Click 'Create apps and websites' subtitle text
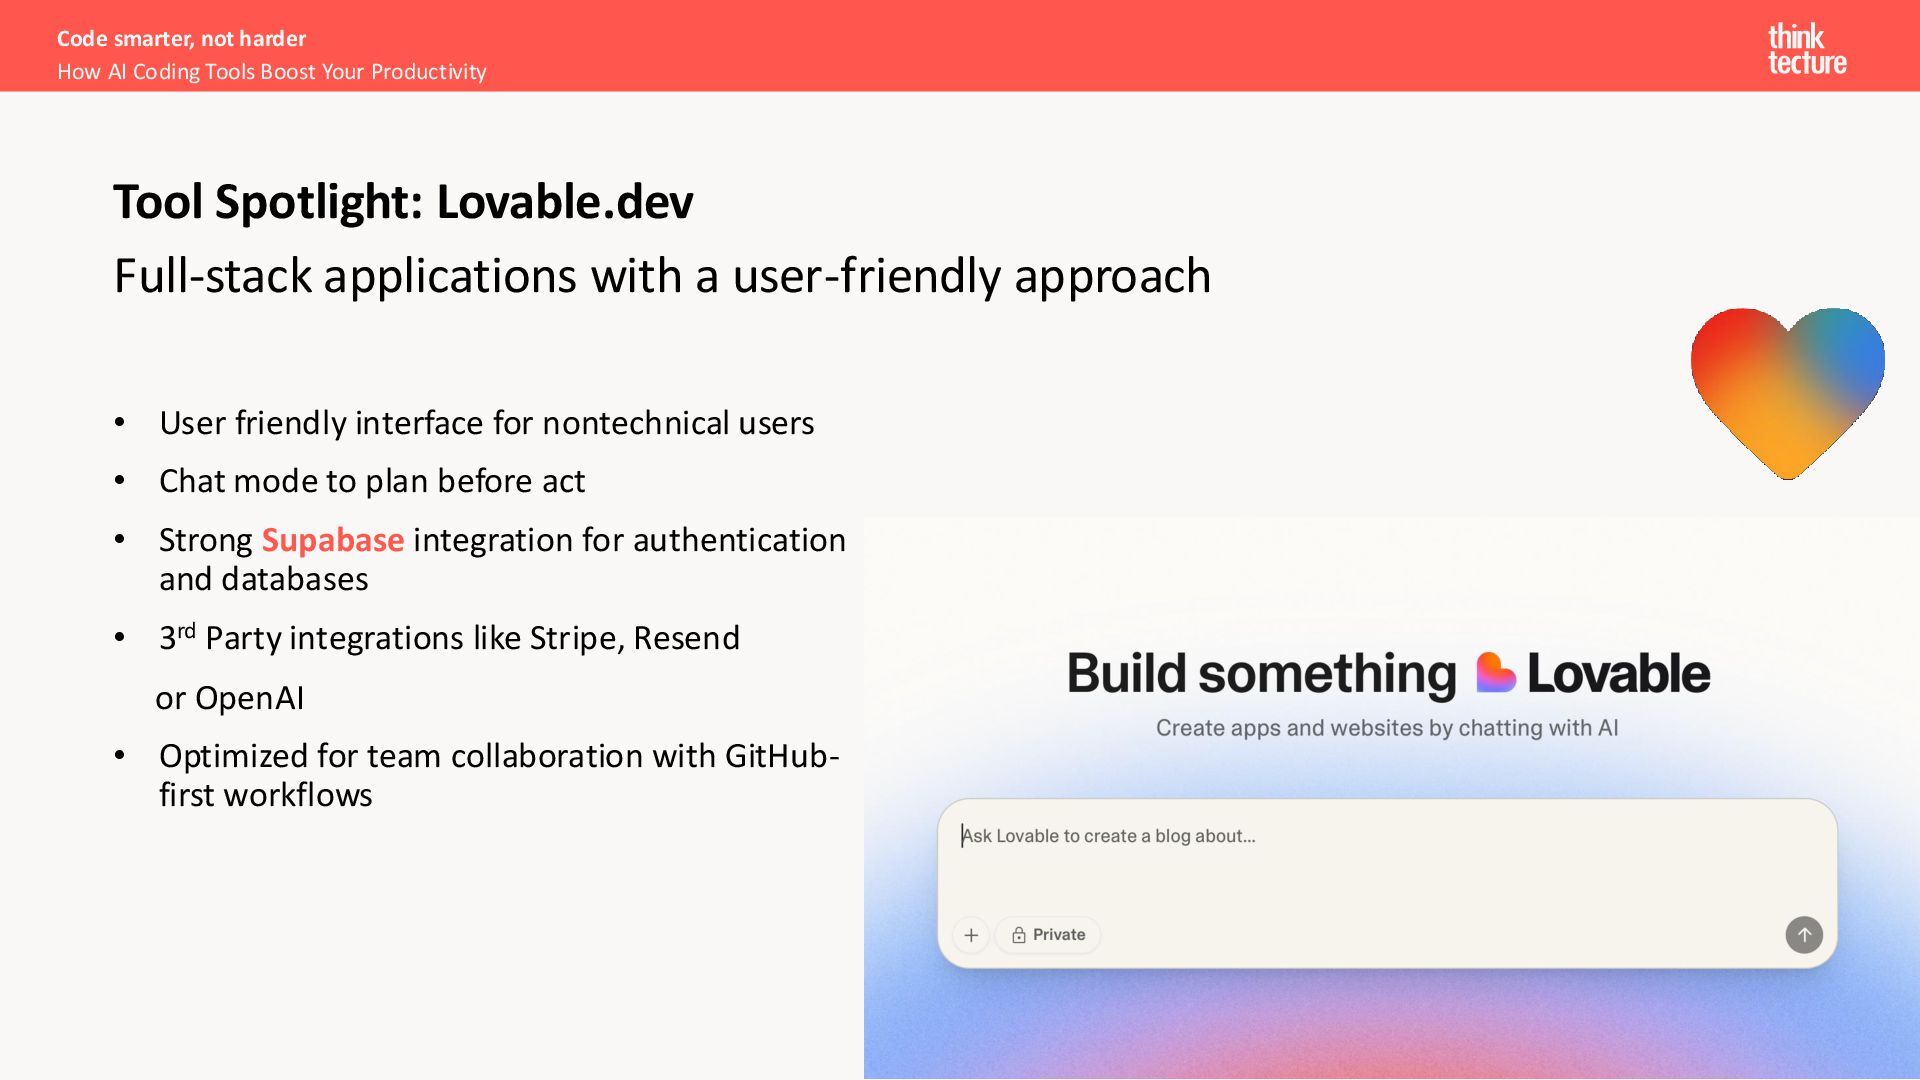The image size is (1920, 1080). (x=1386, y=728)
